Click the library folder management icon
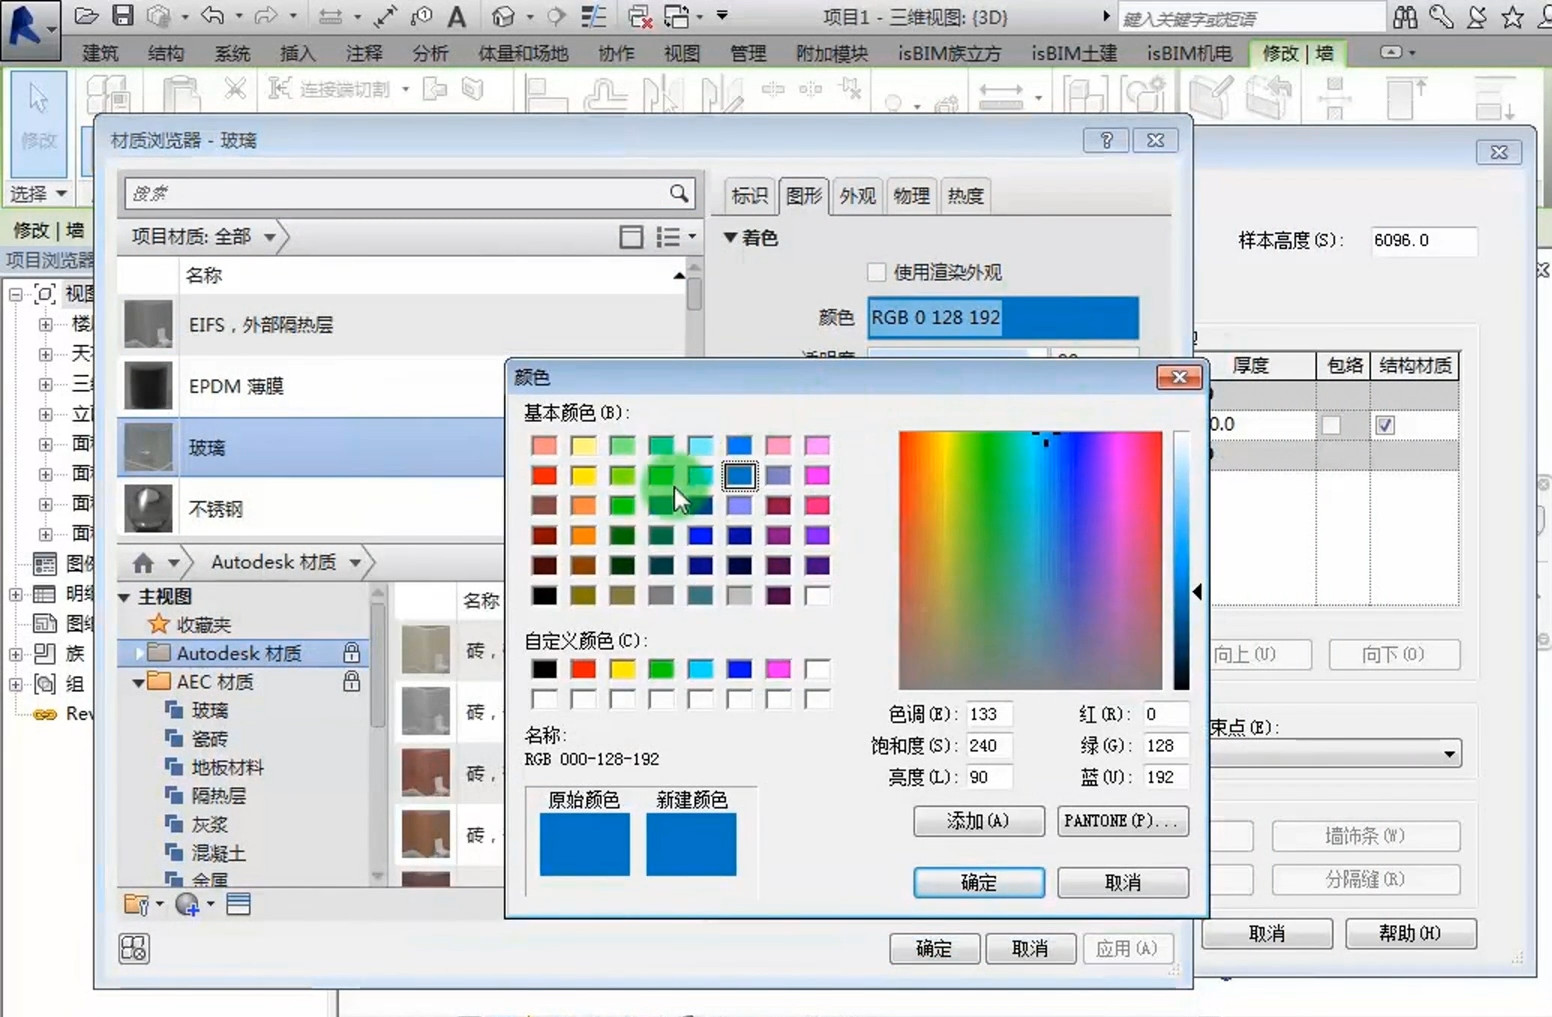The width and height of the screenshot is (1552, 1017). [x=136, y=904]
